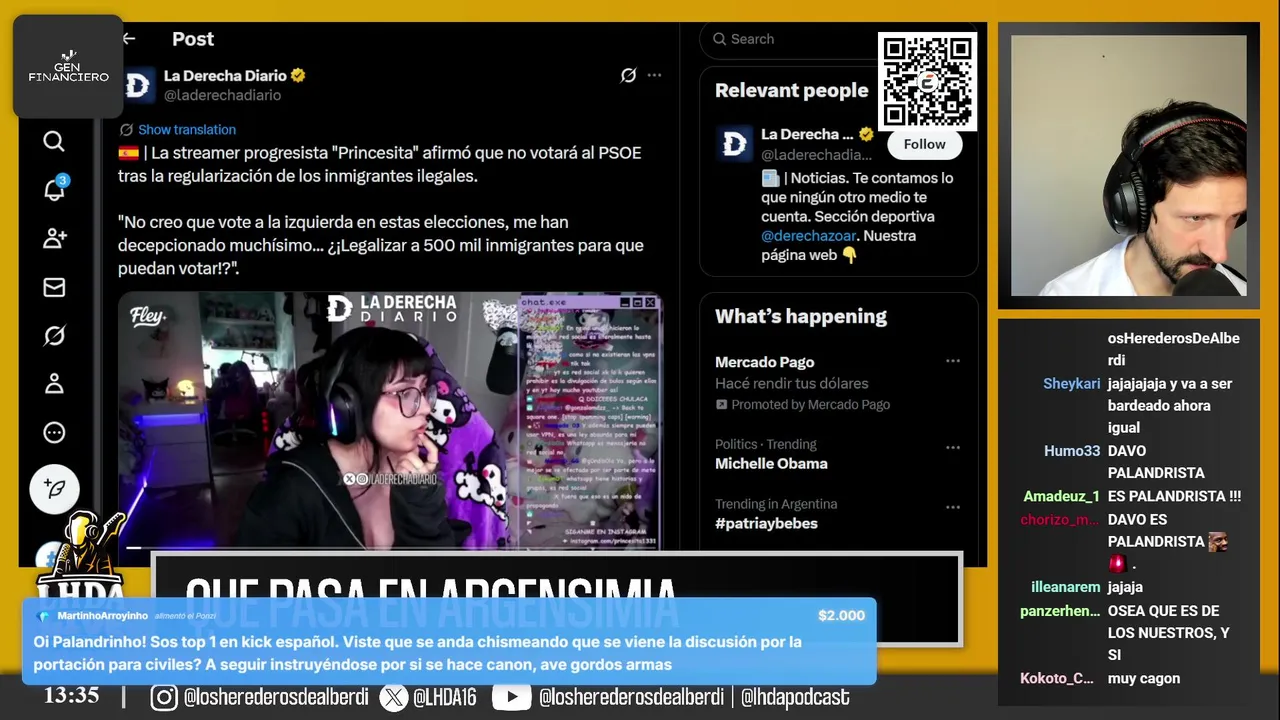Click the translate icon beside Show translation

(126, 130)
